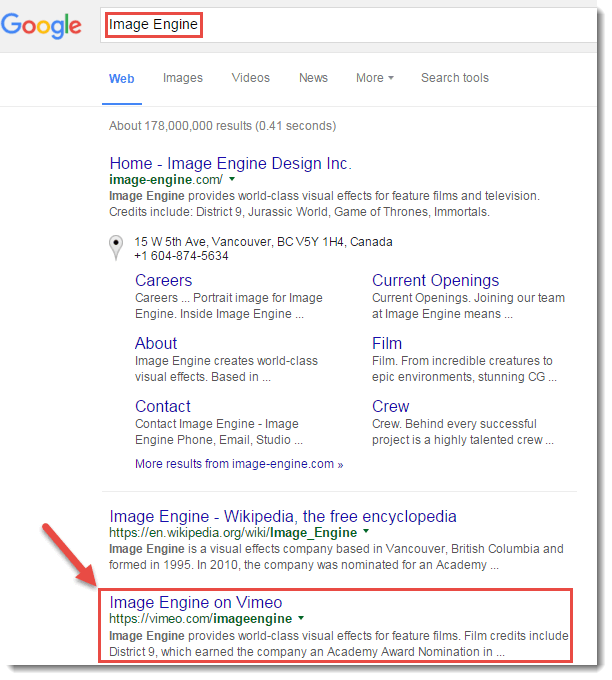Click 'Careers ... Portrait image for Image' snippet
Viewport: 612px width, 680px height.
[229, 306]
